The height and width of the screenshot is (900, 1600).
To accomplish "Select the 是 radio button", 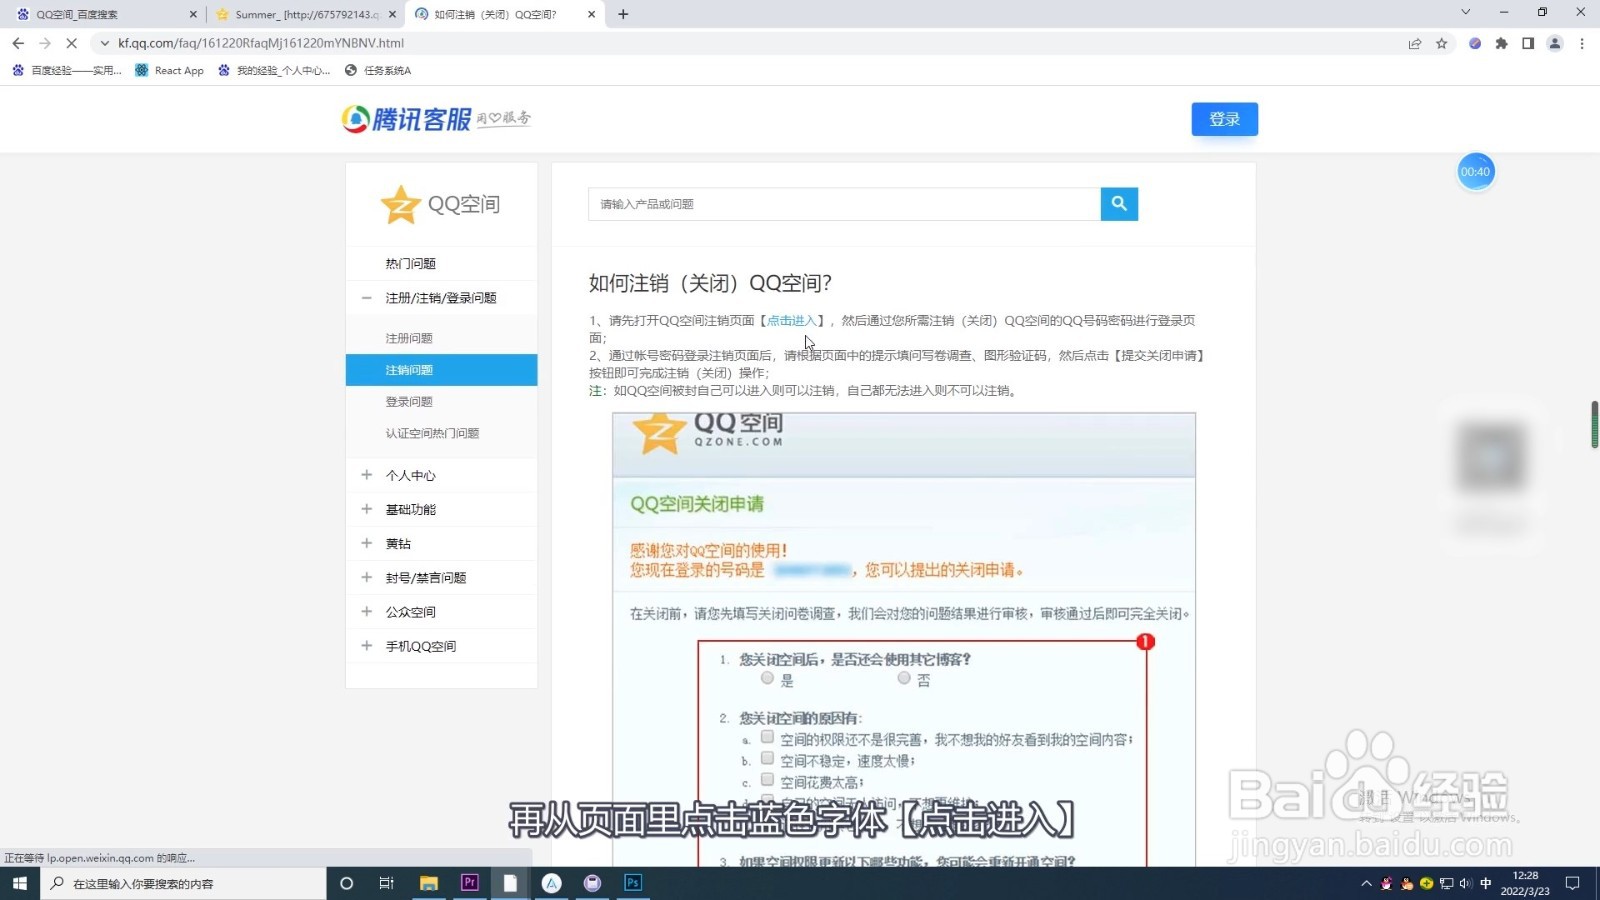I will coord(767,678).
